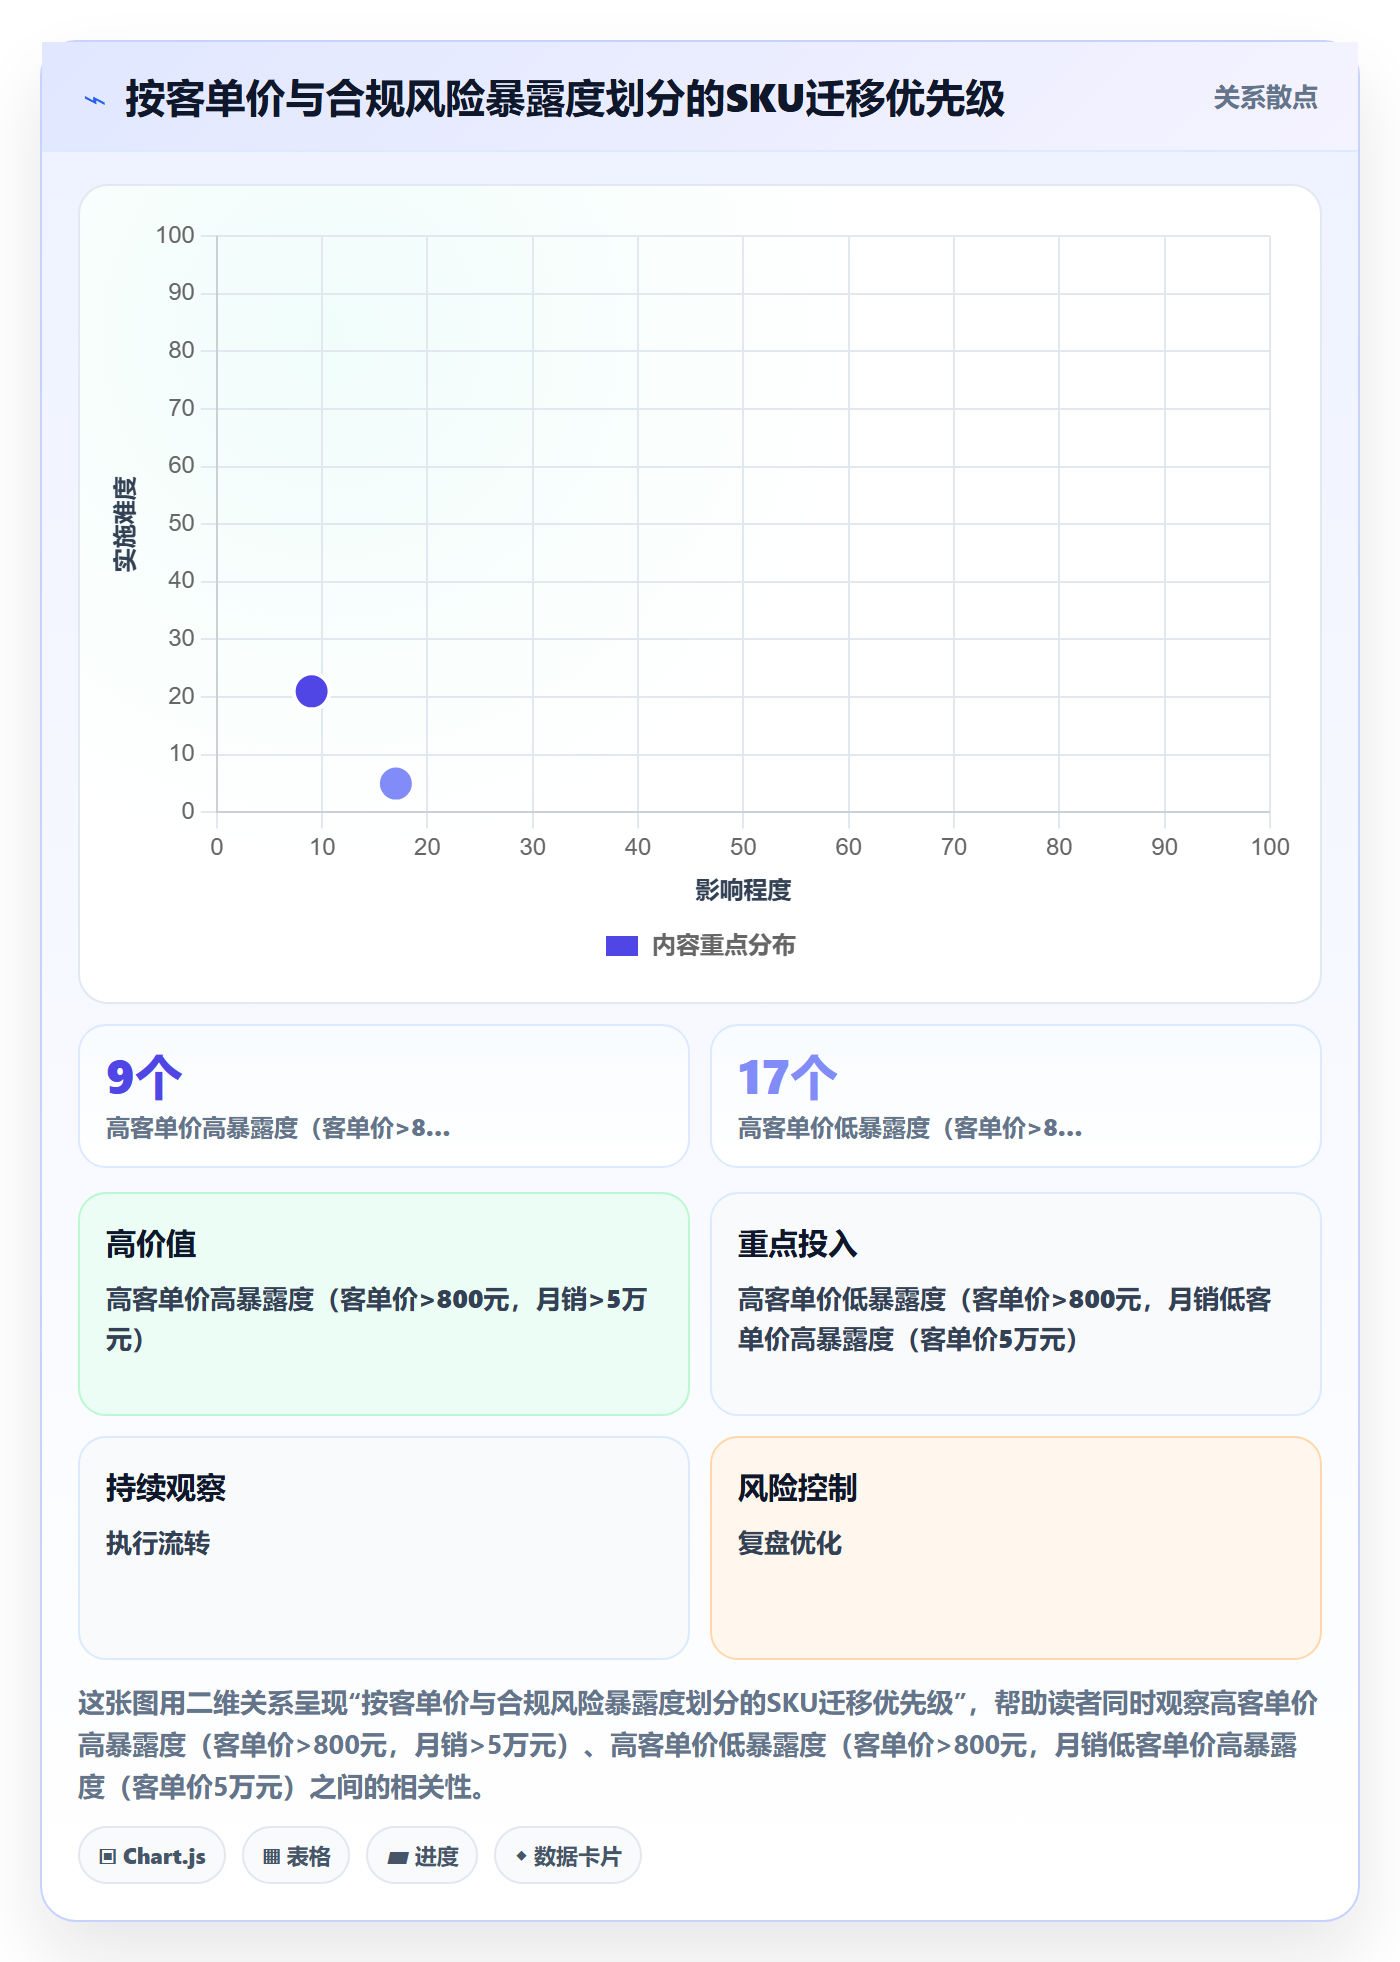This screenshot has width=1400, height=1962.
Task: Open the 高价值 quadrant card
Action: click(x=384, y=1304)
